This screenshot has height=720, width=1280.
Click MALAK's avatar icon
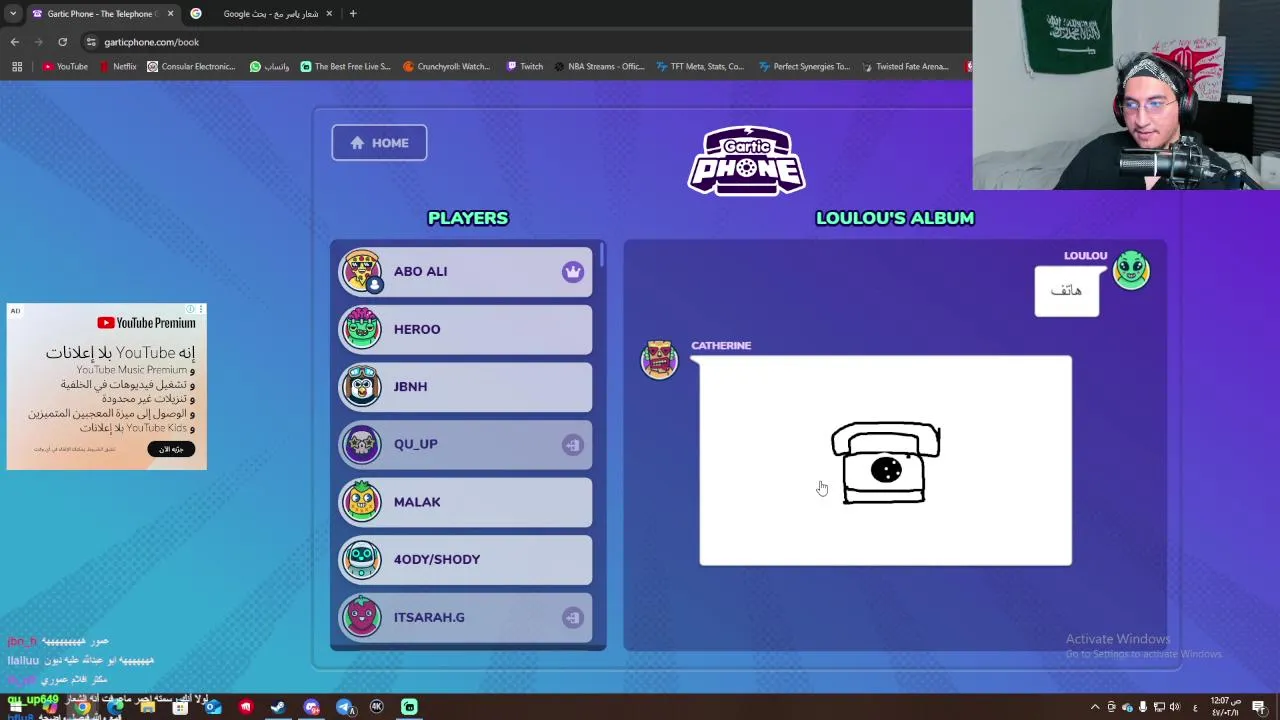coord(362,502)
